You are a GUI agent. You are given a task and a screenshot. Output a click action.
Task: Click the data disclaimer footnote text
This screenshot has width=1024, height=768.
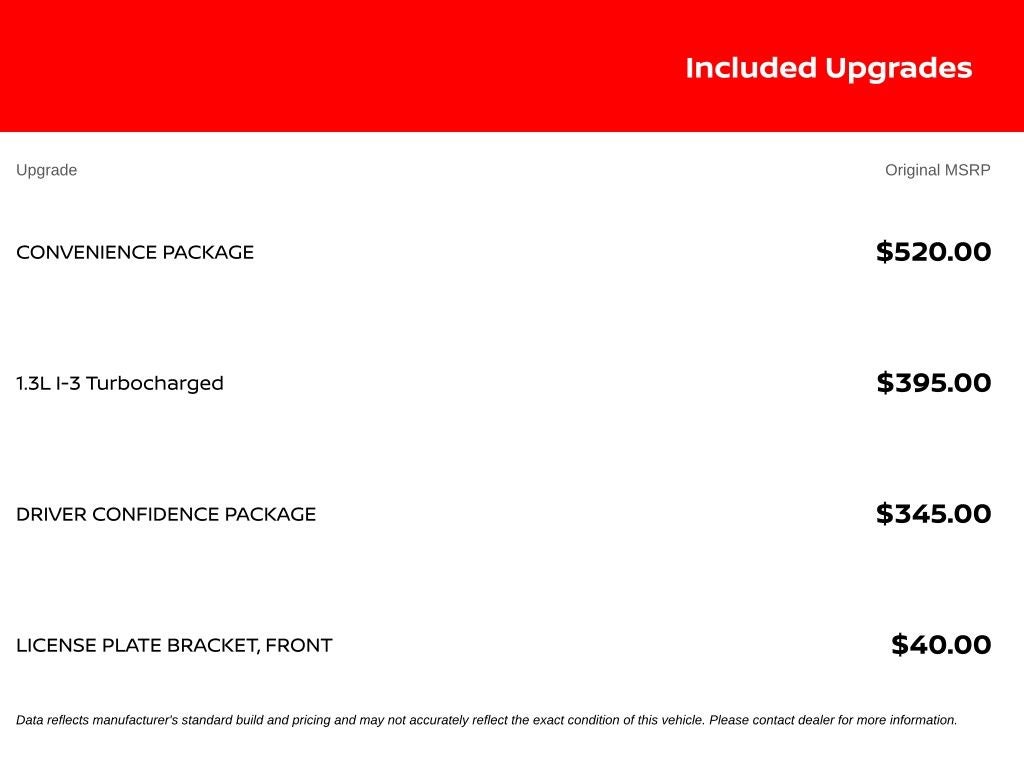click(487, 720)
